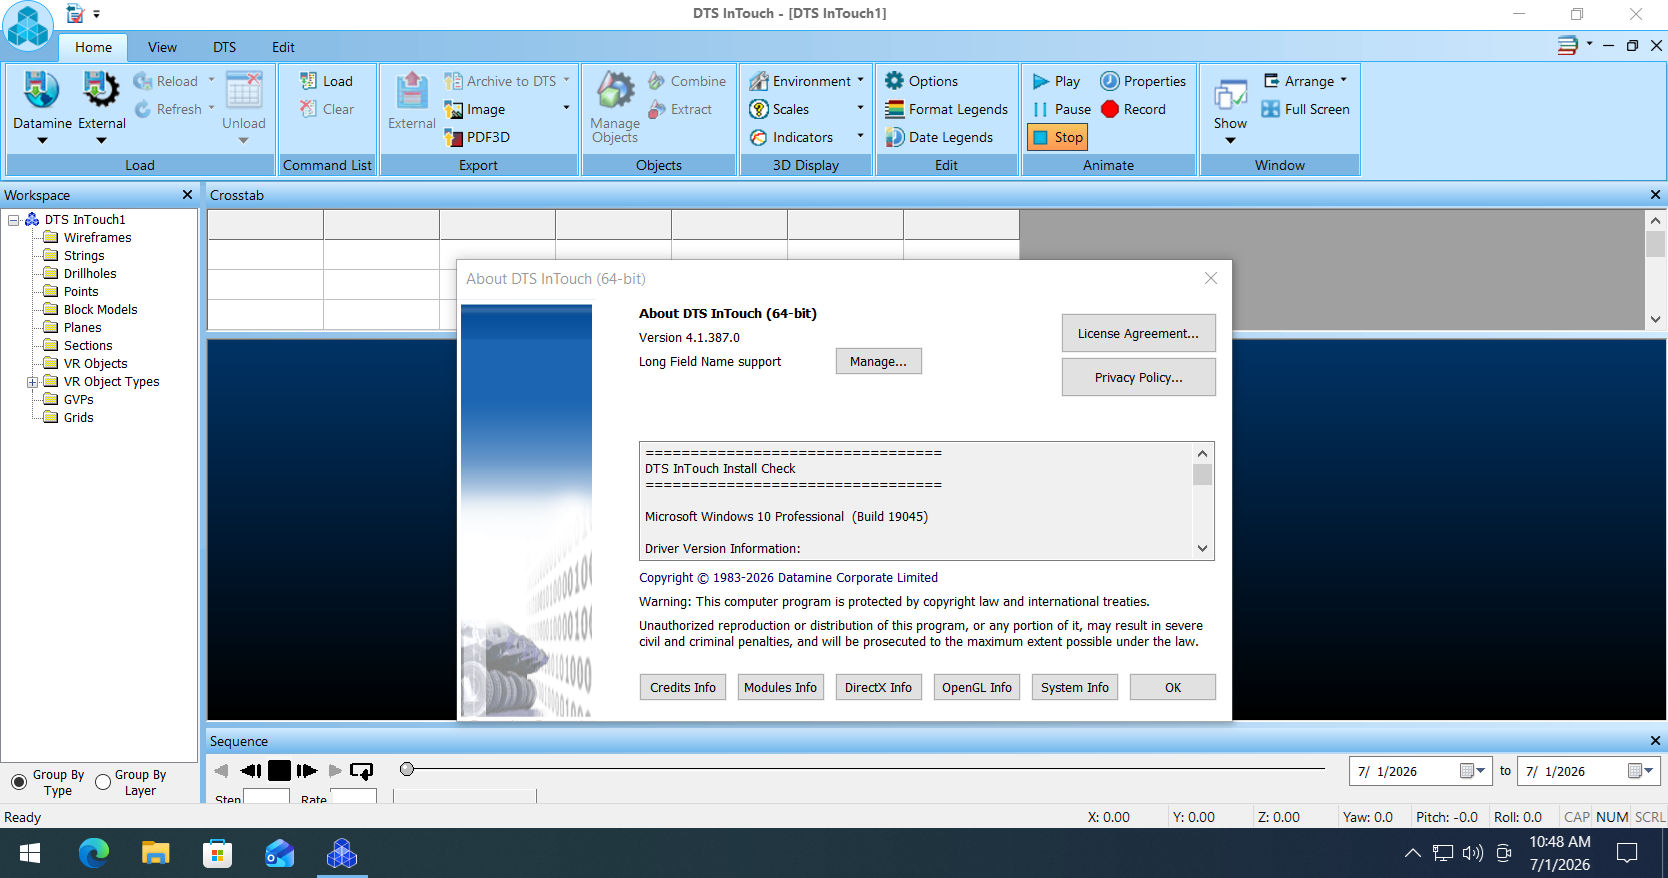Open the sequence start date picker

click(x=1472, y=770)
